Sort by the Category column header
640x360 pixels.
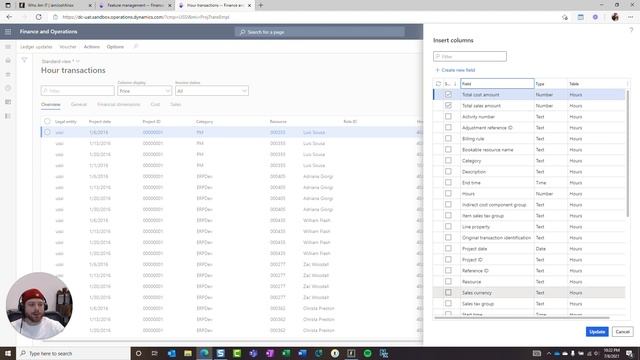pos(204,122)
